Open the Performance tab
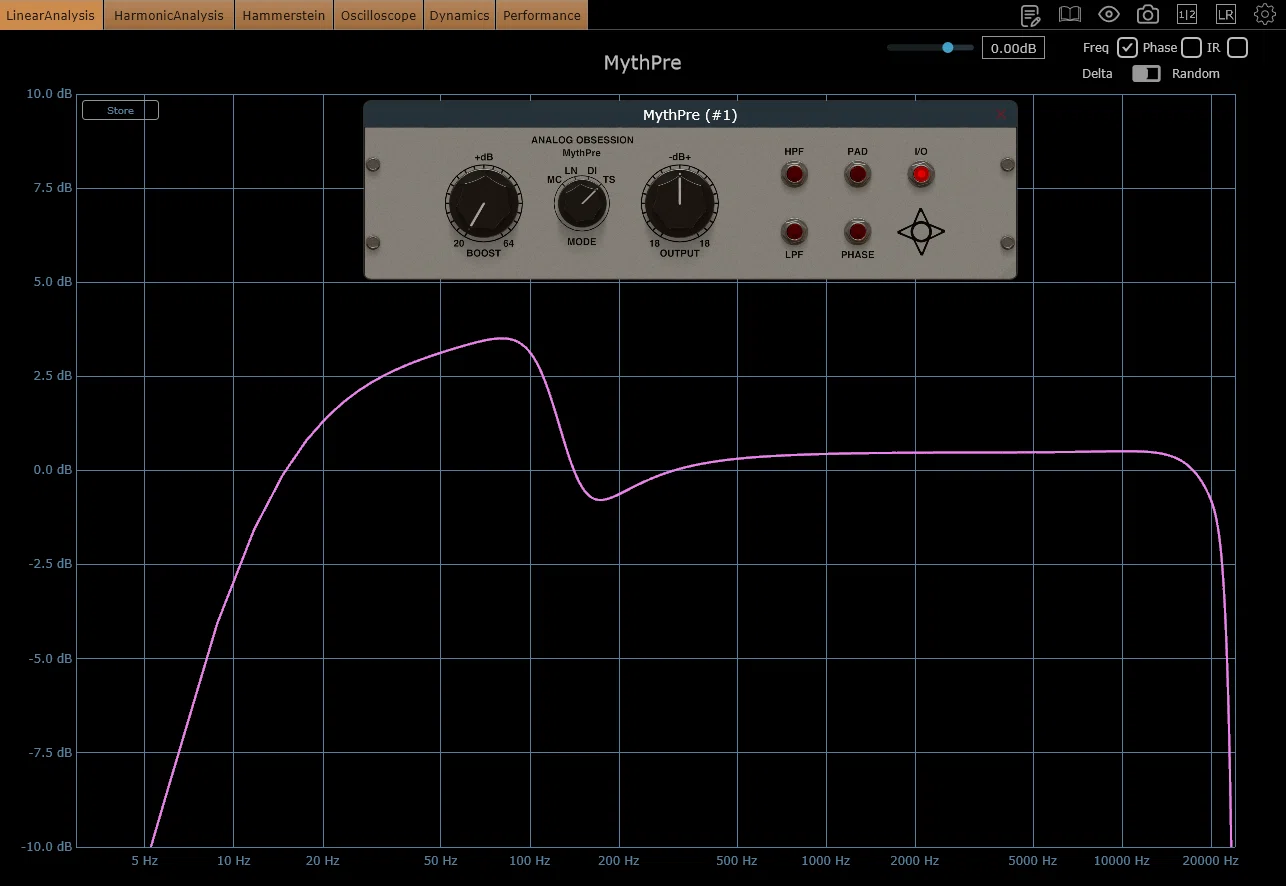1286x886 pixels. coord(542,15)
